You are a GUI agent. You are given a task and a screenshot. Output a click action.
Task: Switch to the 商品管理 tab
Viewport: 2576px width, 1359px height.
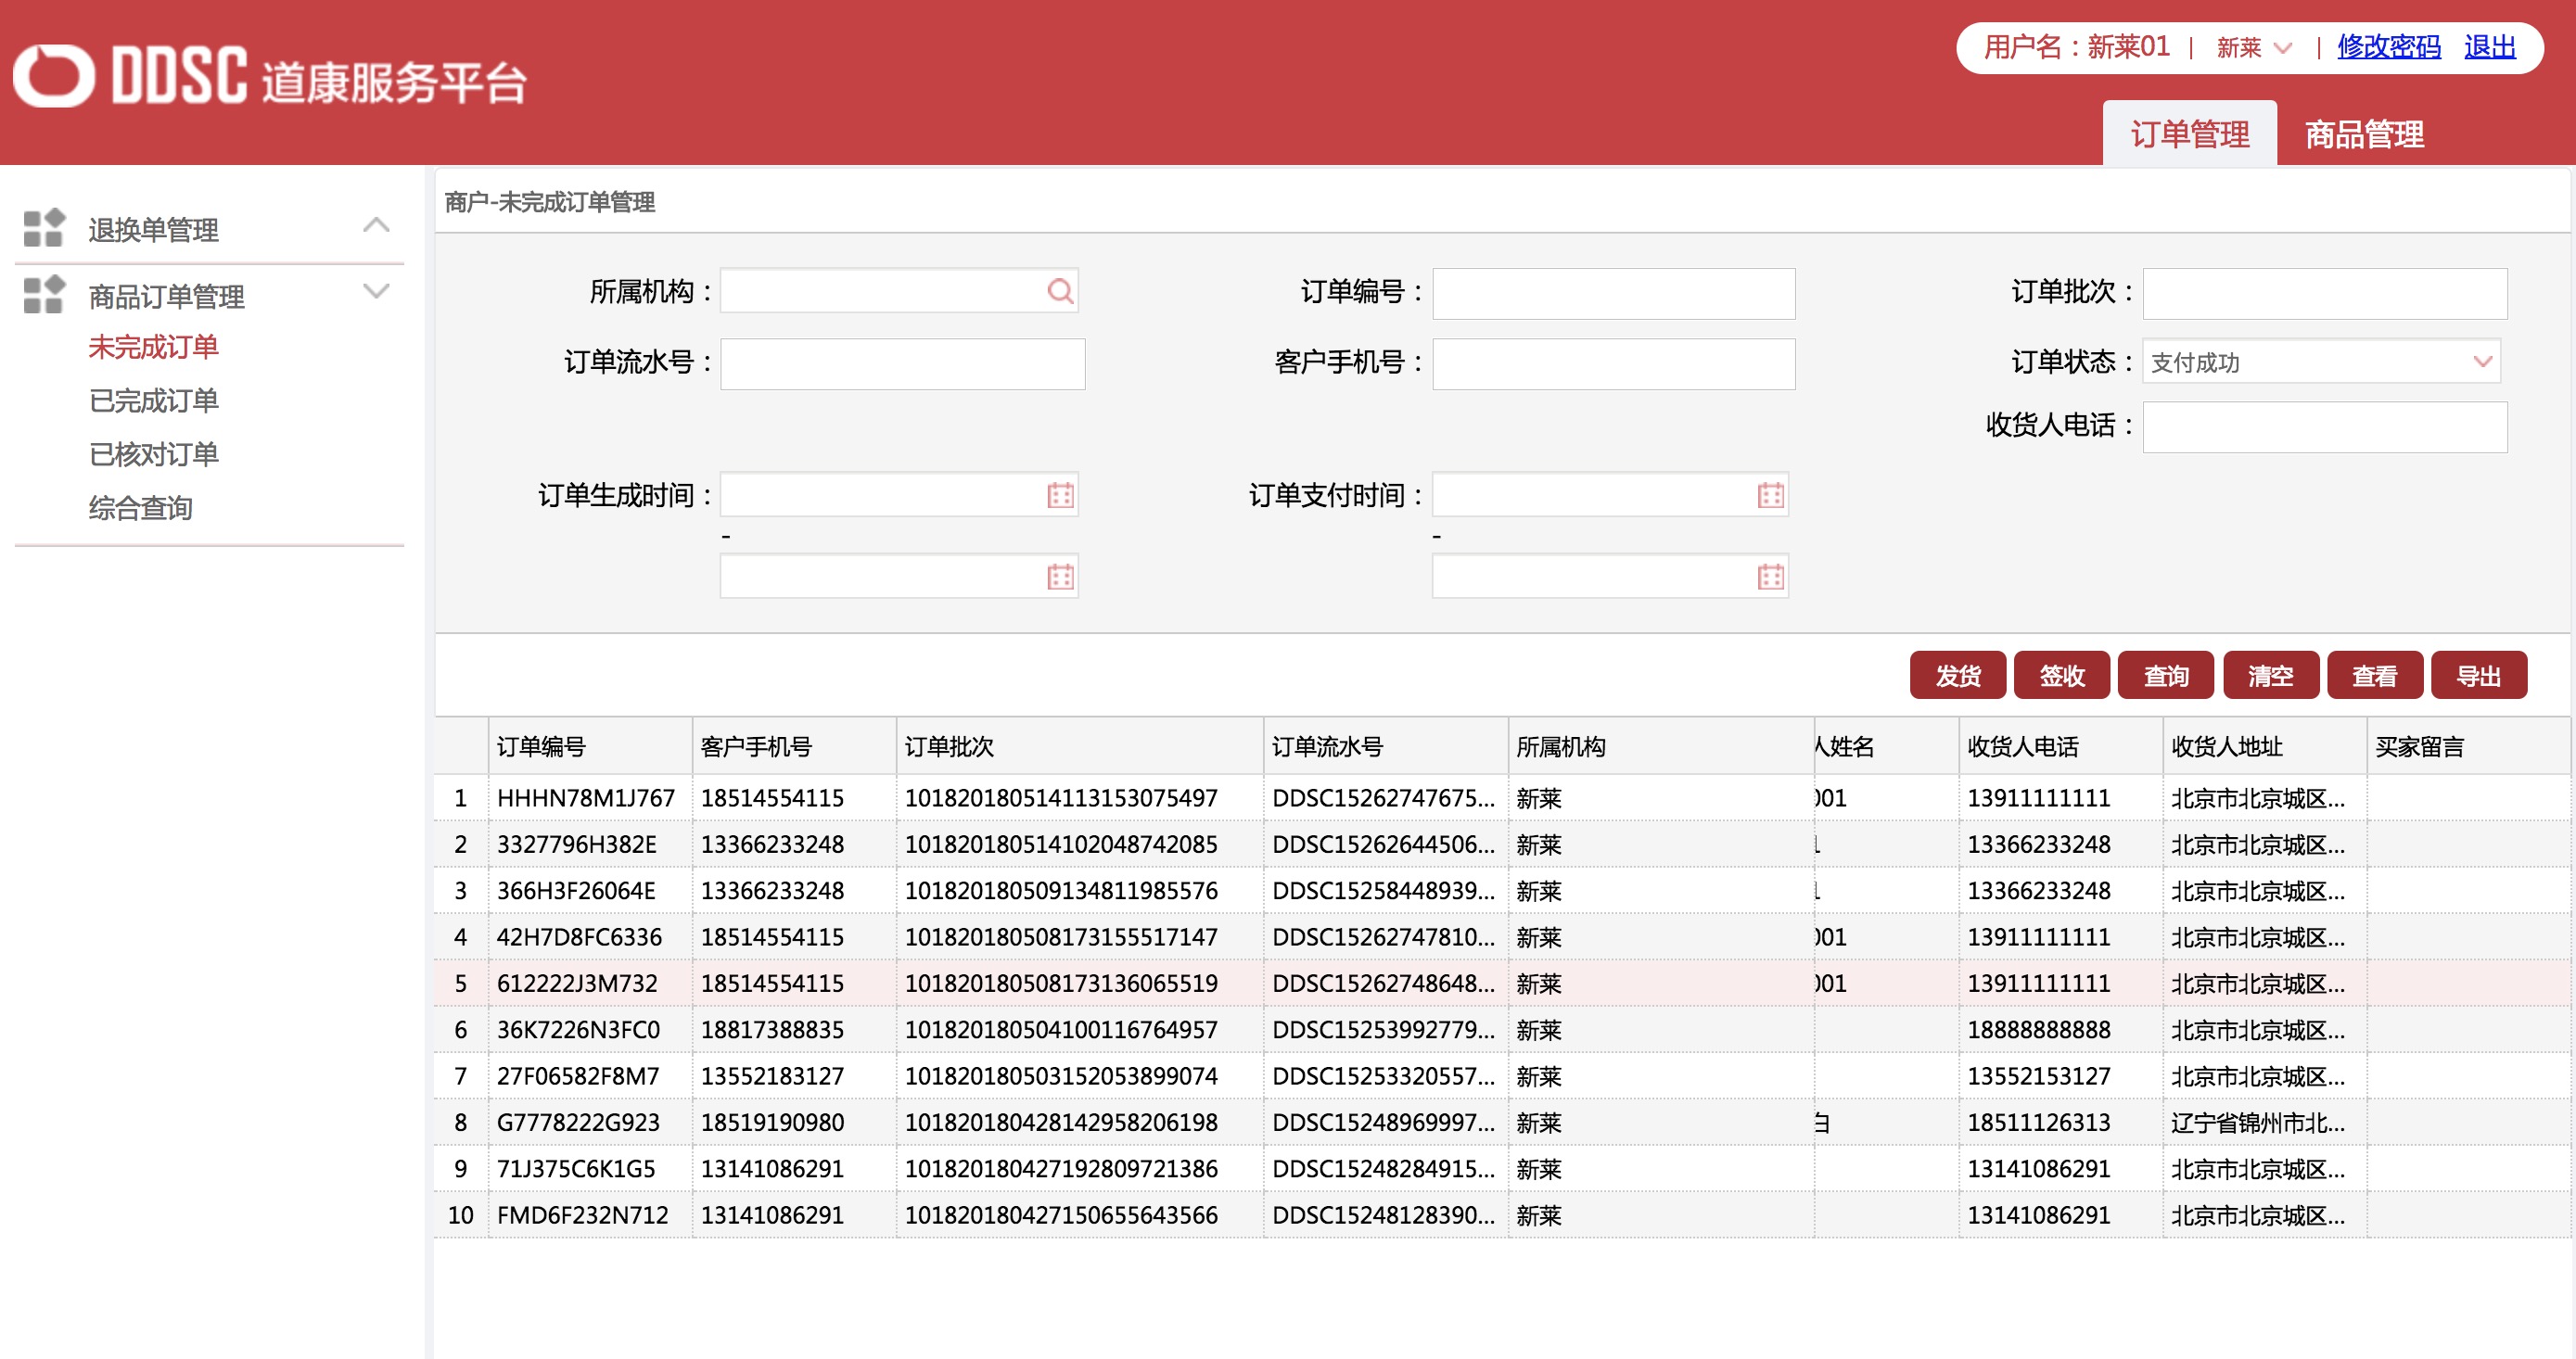point(2364,133)
